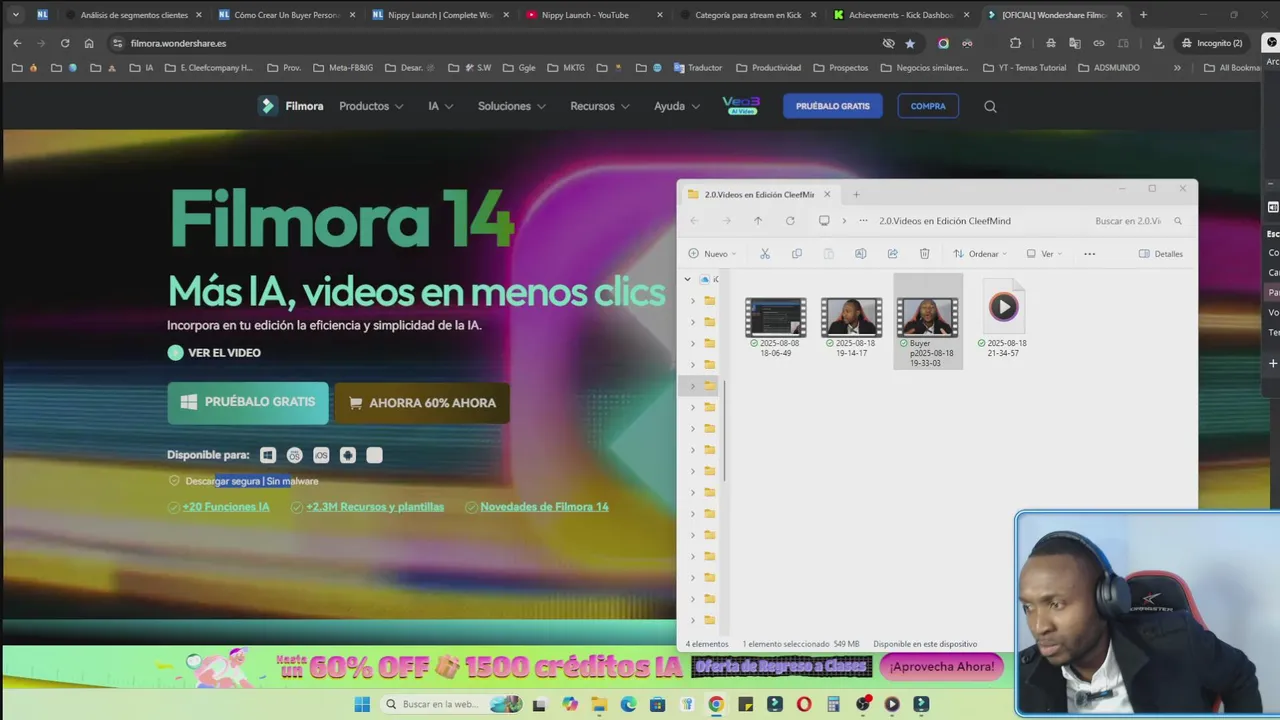Switch to the Categoría para stream en Kick tab
This screenshot has height=720, width=1280.
[x=748, y=15]
